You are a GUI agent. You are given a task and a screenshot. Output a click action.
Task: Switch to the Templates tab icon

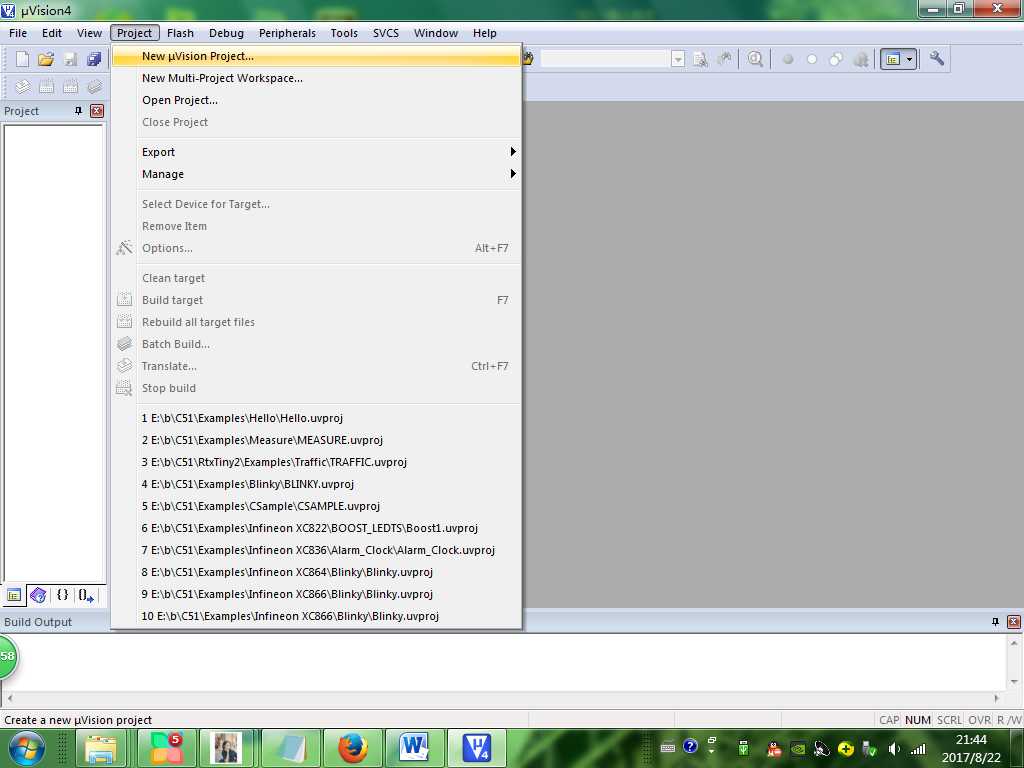[x=86, y=595]
